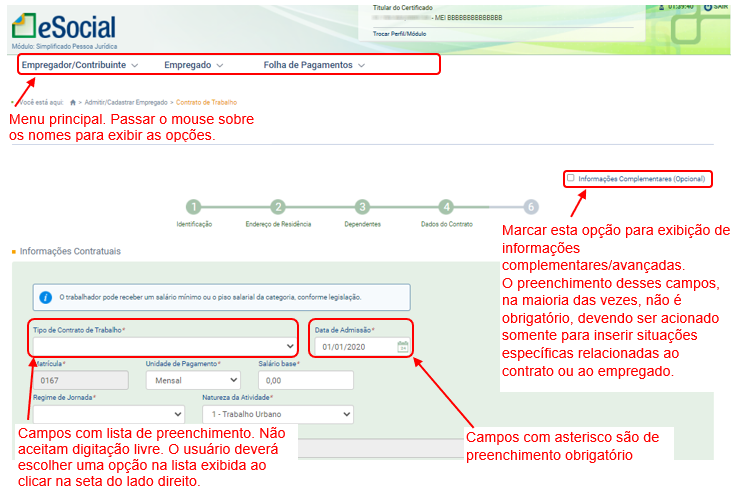The height and width of the screenshot is (492, 743).
Task: Go to step 3 Dependentes circle
Action: tap(362, 207)
